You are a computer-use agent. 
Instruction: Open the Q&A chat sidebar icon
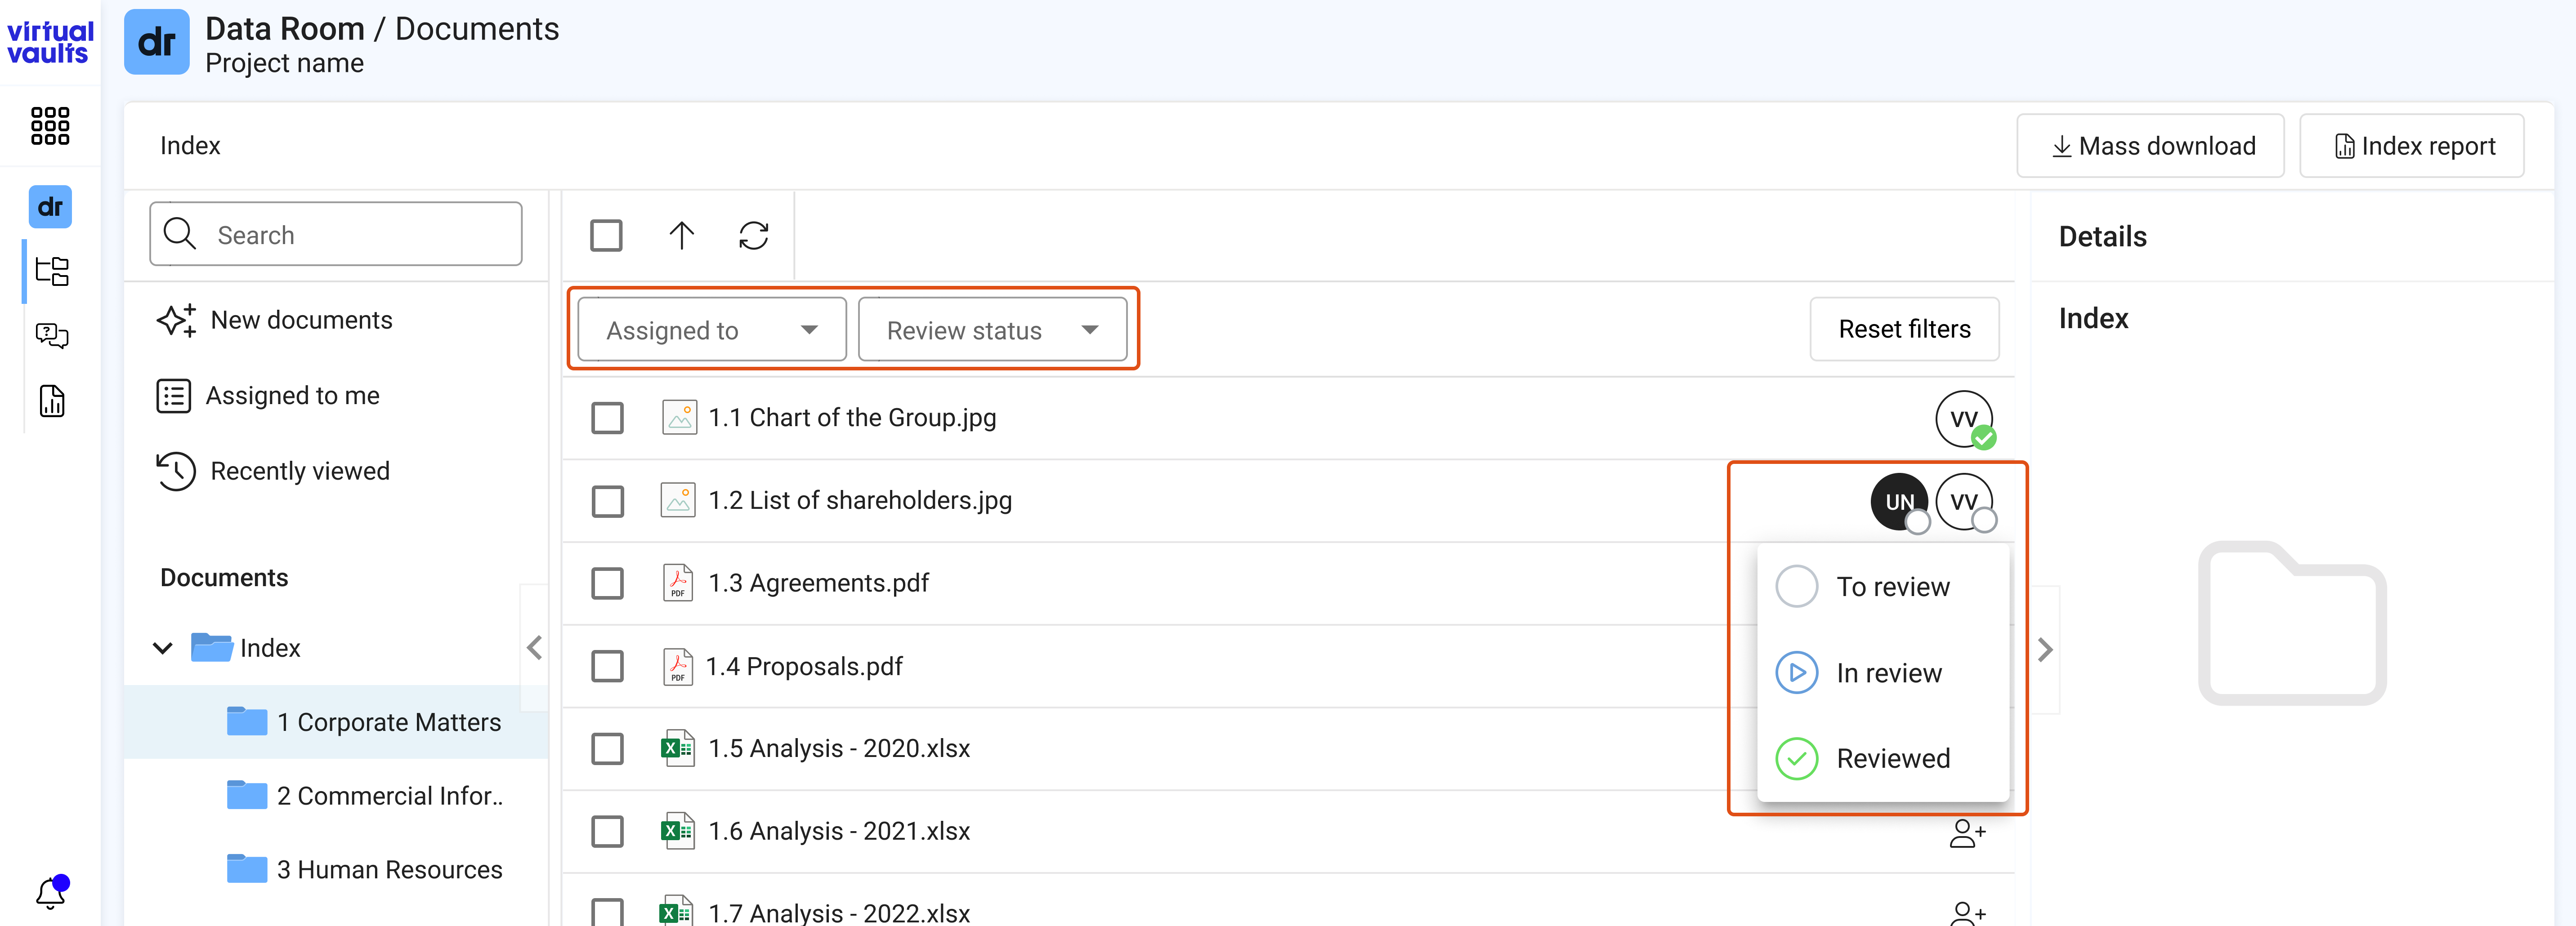[x=52, y=335]
